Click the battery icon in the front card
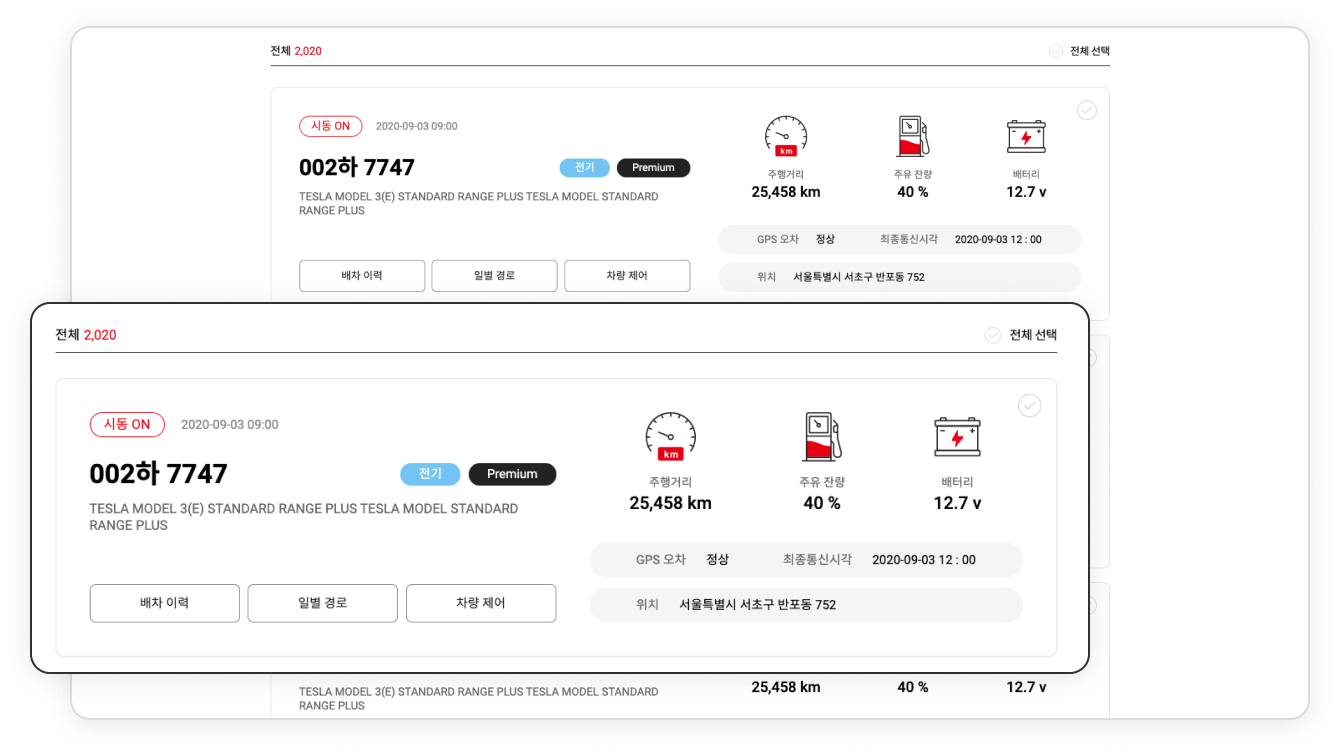The image size is (1340, 754). click(x=957, y=437)
